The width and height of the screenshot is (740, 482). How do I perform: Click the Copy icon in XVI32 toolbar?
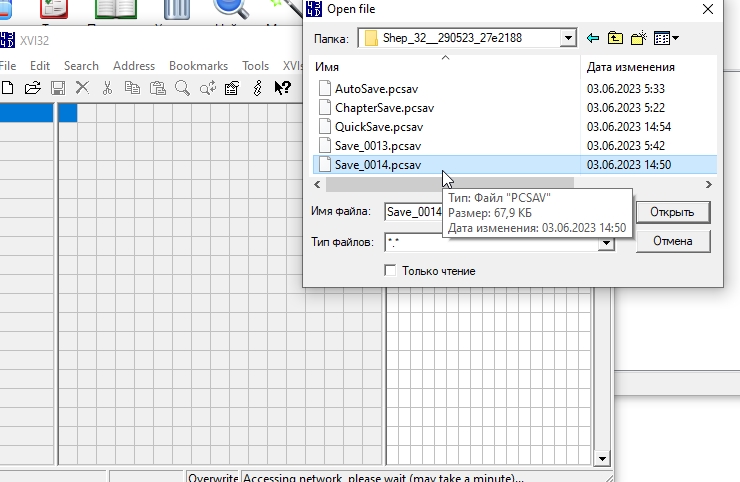(132, 88)
